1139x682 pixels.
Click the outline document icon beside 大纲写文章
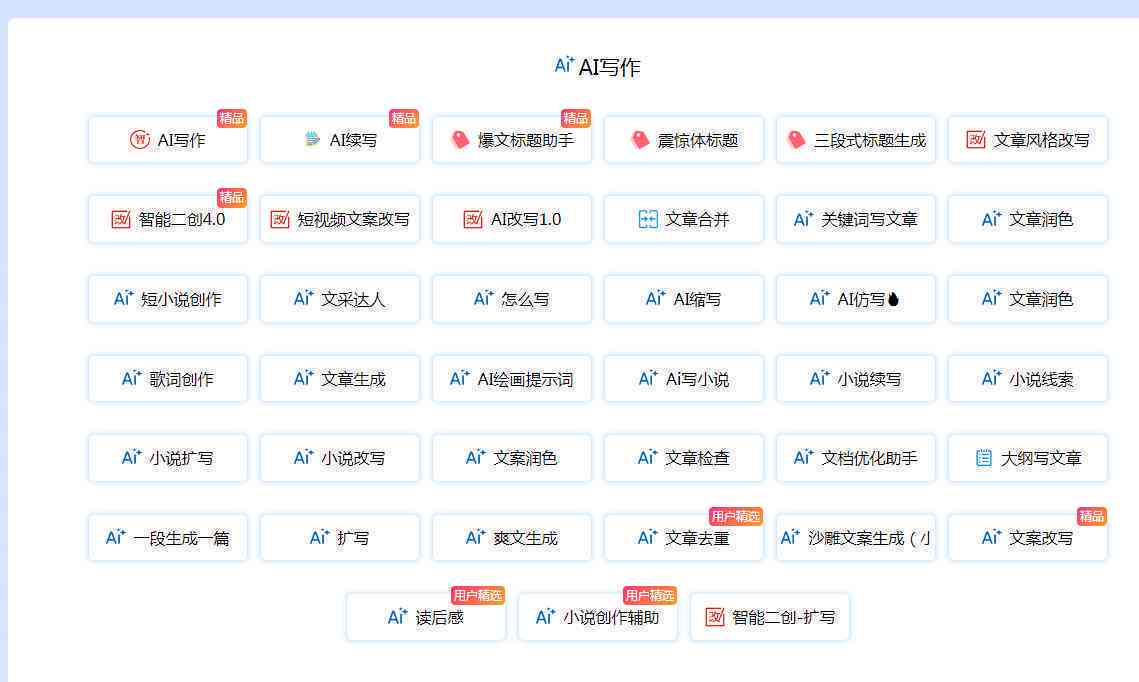pos(984,458)
